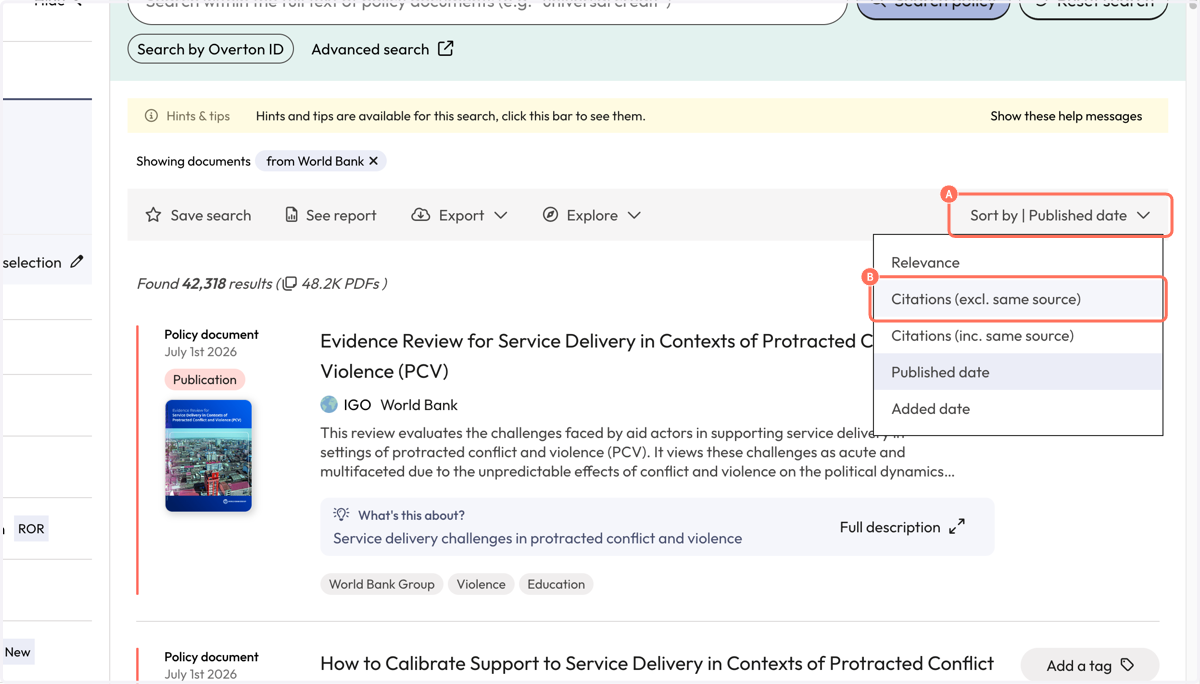Select Citations (excl. same source) option

point(1018,299)
